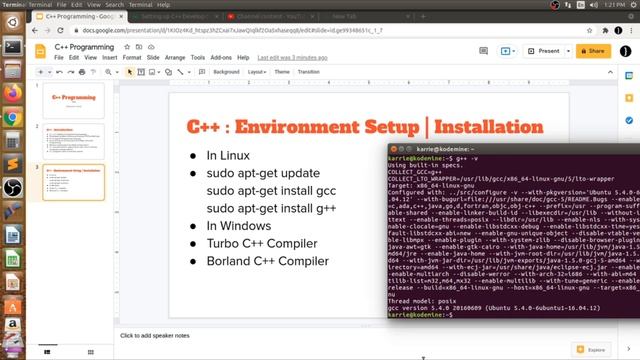Click the present to meeting button
Image resolution: width=640 pixels, height=360 pixels.
508,51
